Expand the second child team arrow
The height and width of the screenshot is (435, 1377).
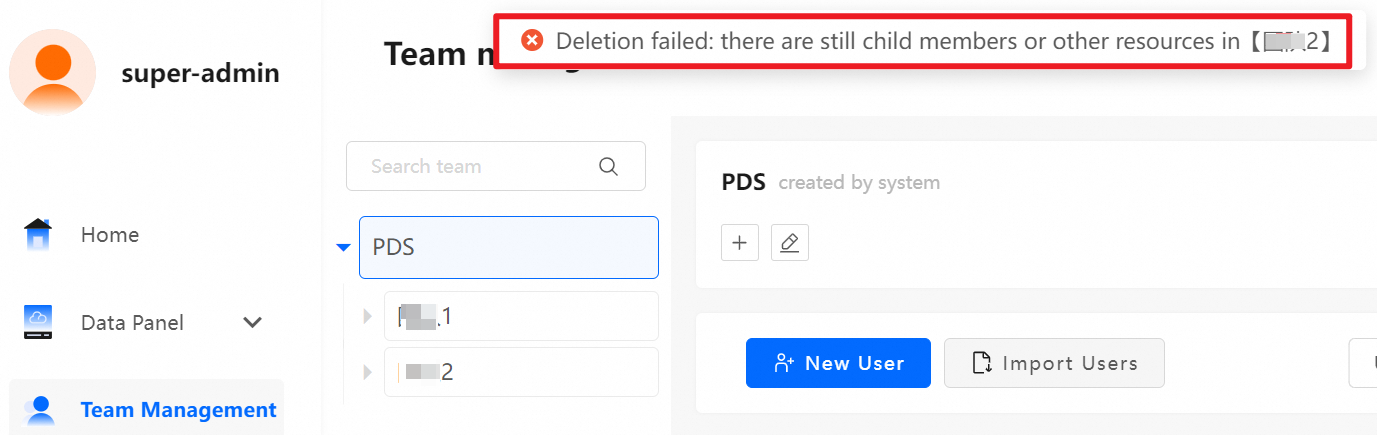click(x=367, y=373)
